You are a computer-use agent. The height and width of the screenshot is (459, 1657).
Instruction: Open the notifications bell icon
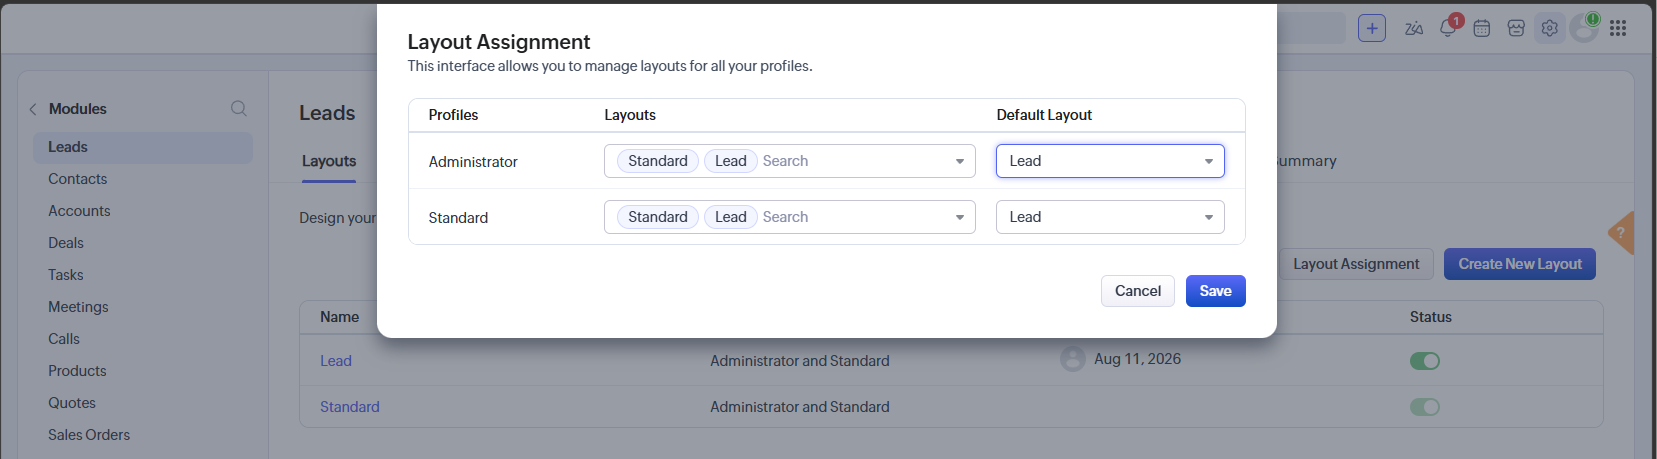coord(1448,28)
